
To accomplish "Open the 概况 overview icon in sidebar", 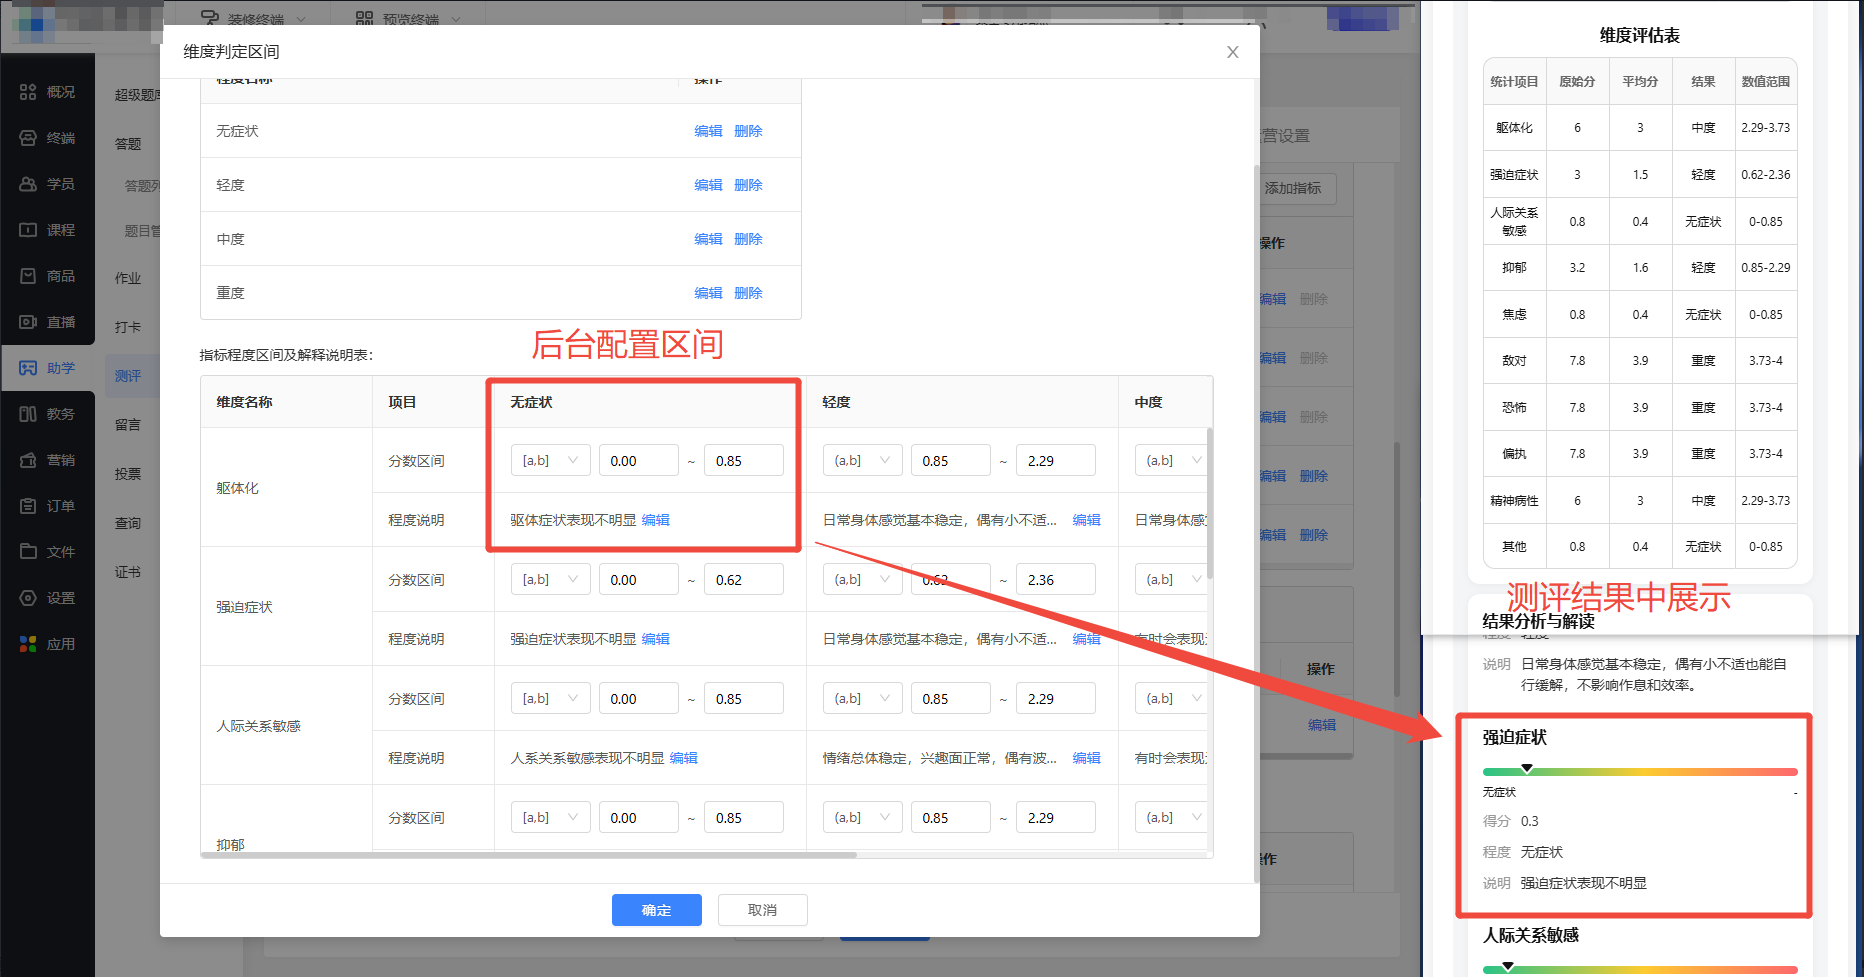I will point(28,92).
